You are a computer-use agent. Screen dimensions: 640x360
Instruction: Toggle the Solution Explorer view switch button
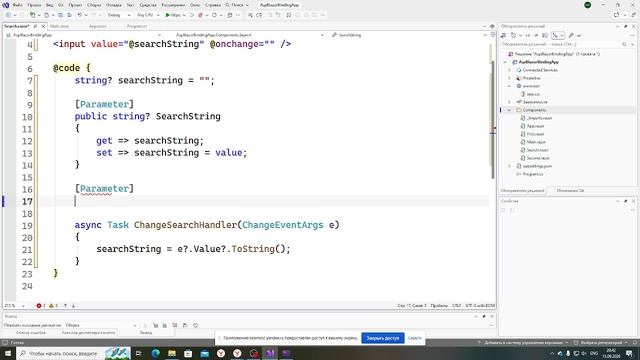coord(558,36)
